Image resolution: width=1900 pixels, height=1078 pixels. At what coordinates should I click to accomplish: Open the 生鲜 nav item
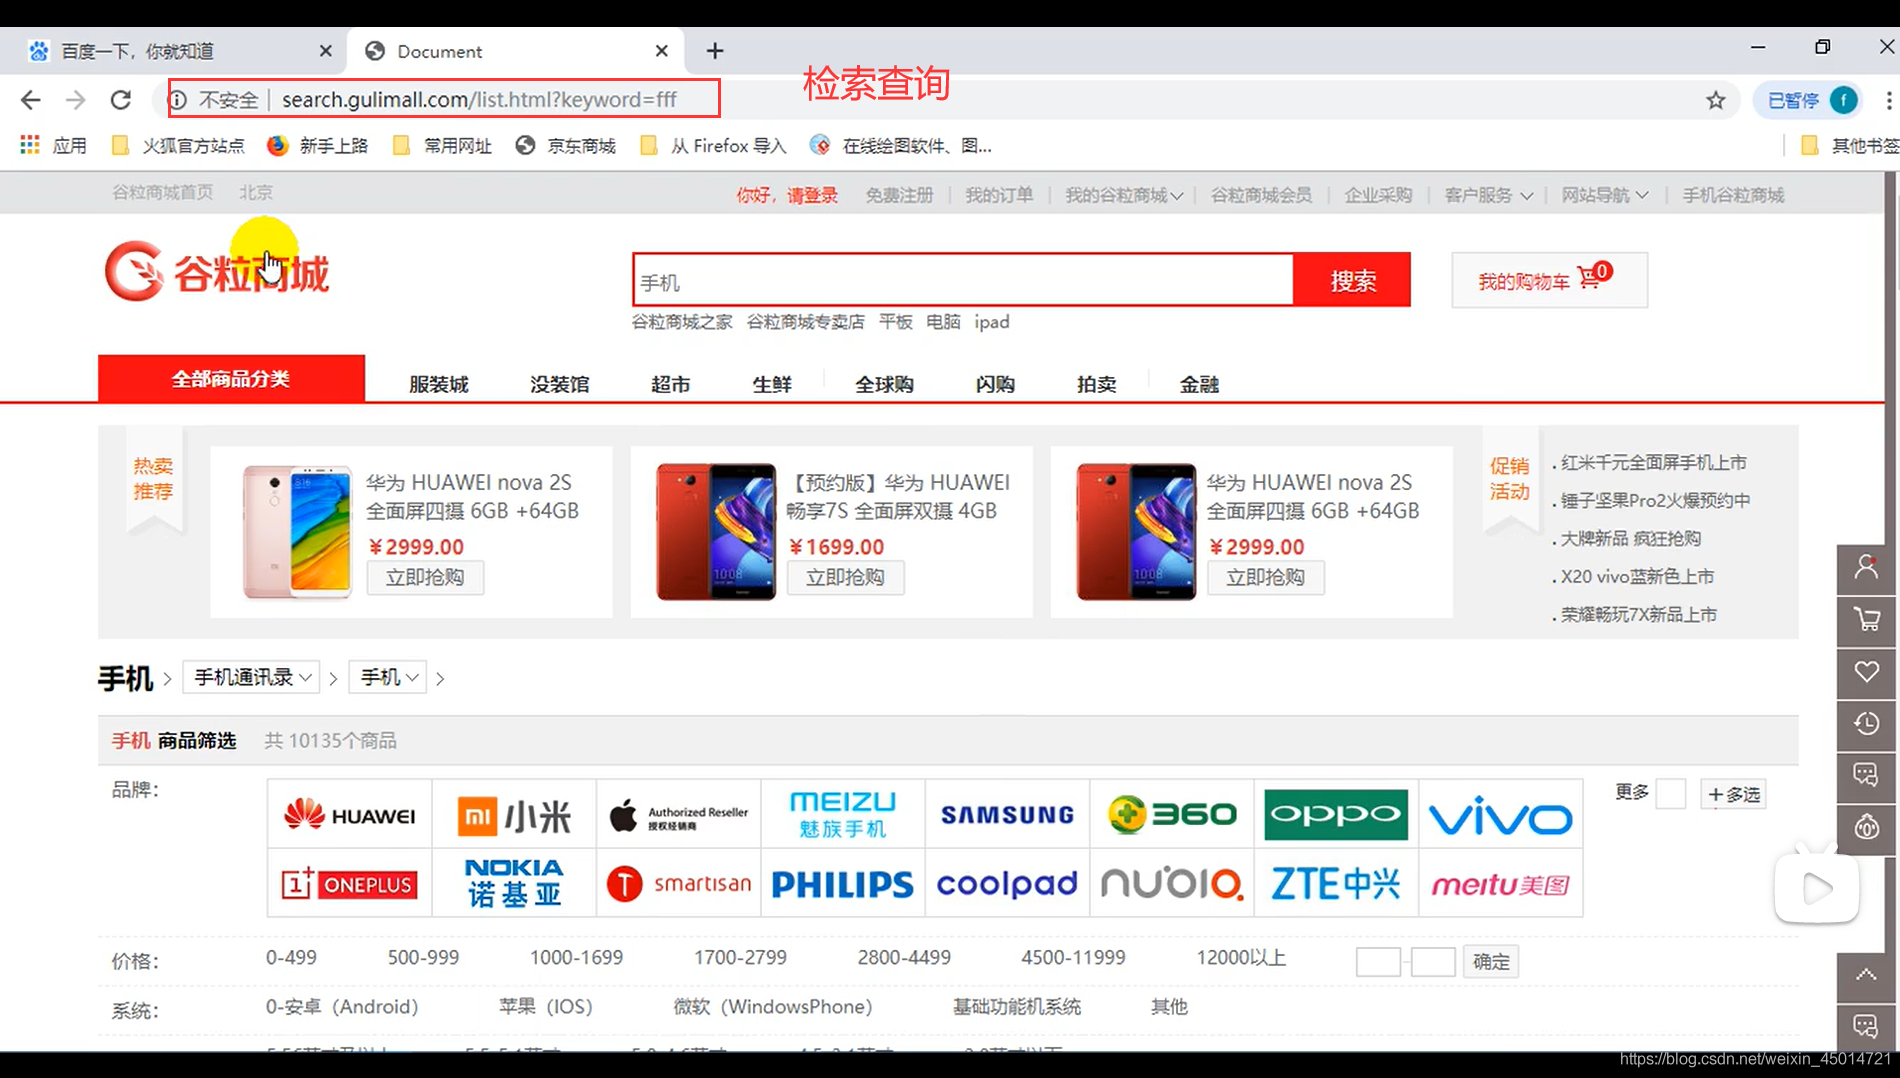772,384
